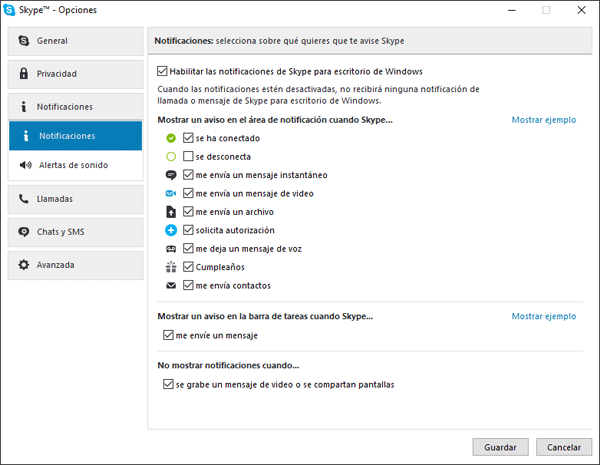Click the Skype logo icon in General
600x465 pixels.
(24, 42)
